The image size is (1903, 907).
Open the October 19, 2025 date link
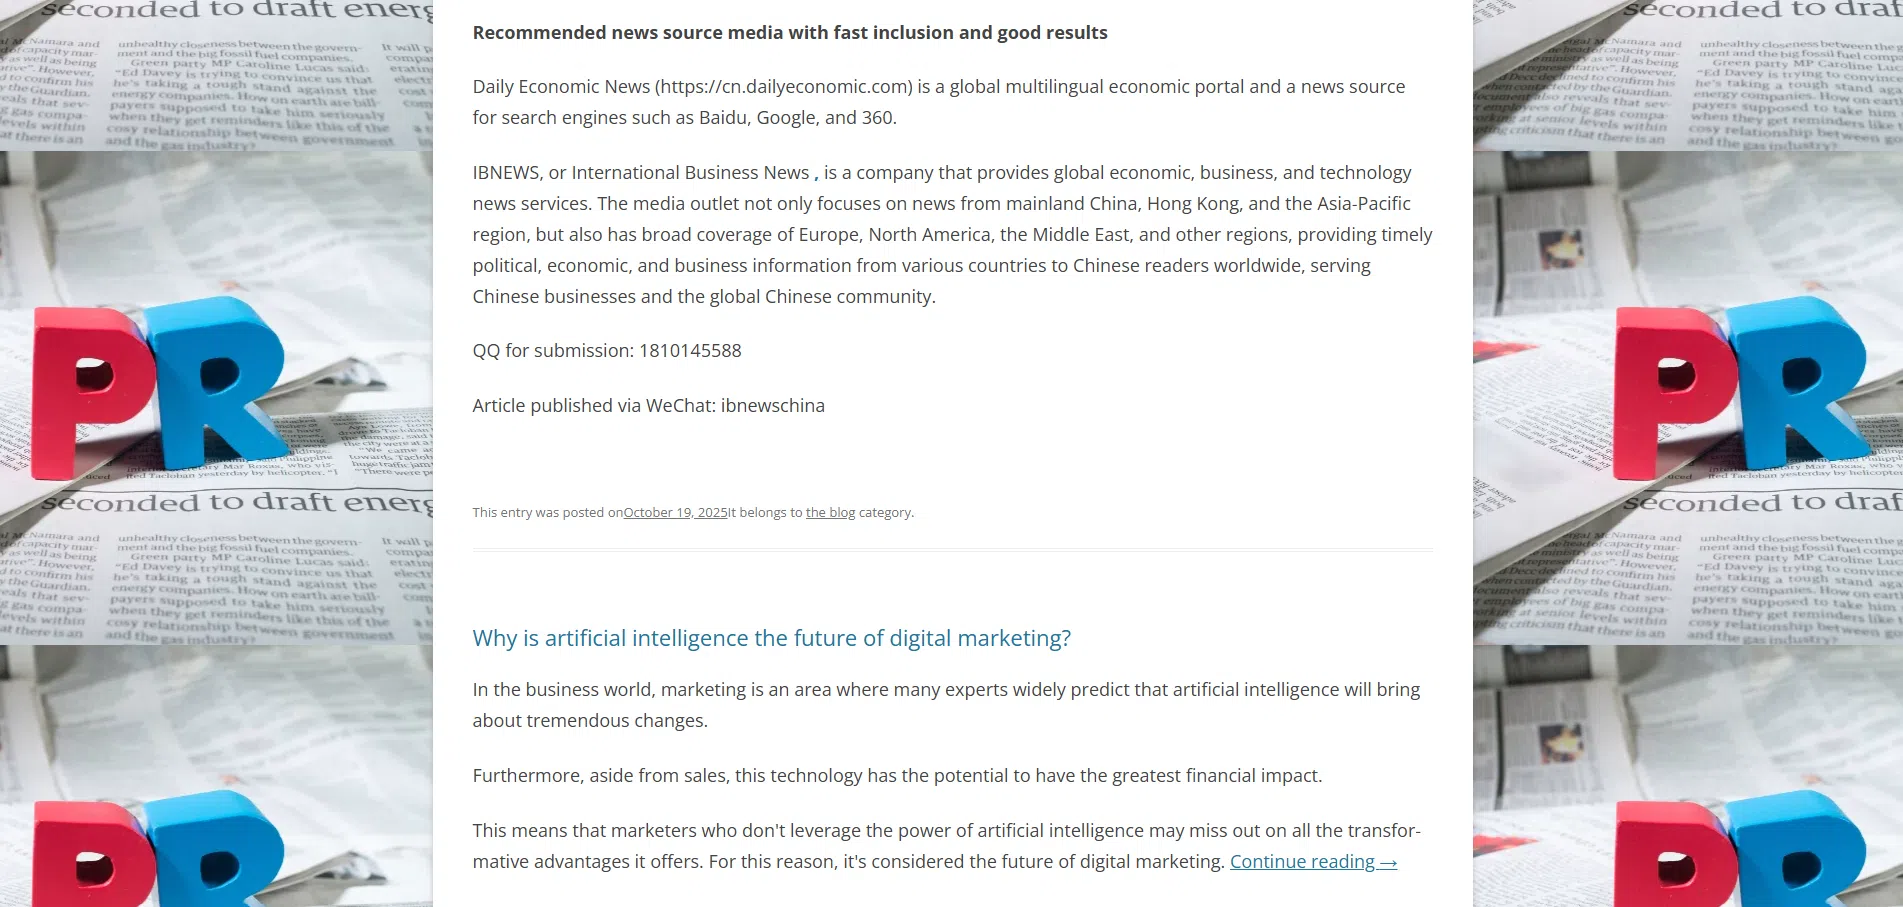tap(675, 513)
